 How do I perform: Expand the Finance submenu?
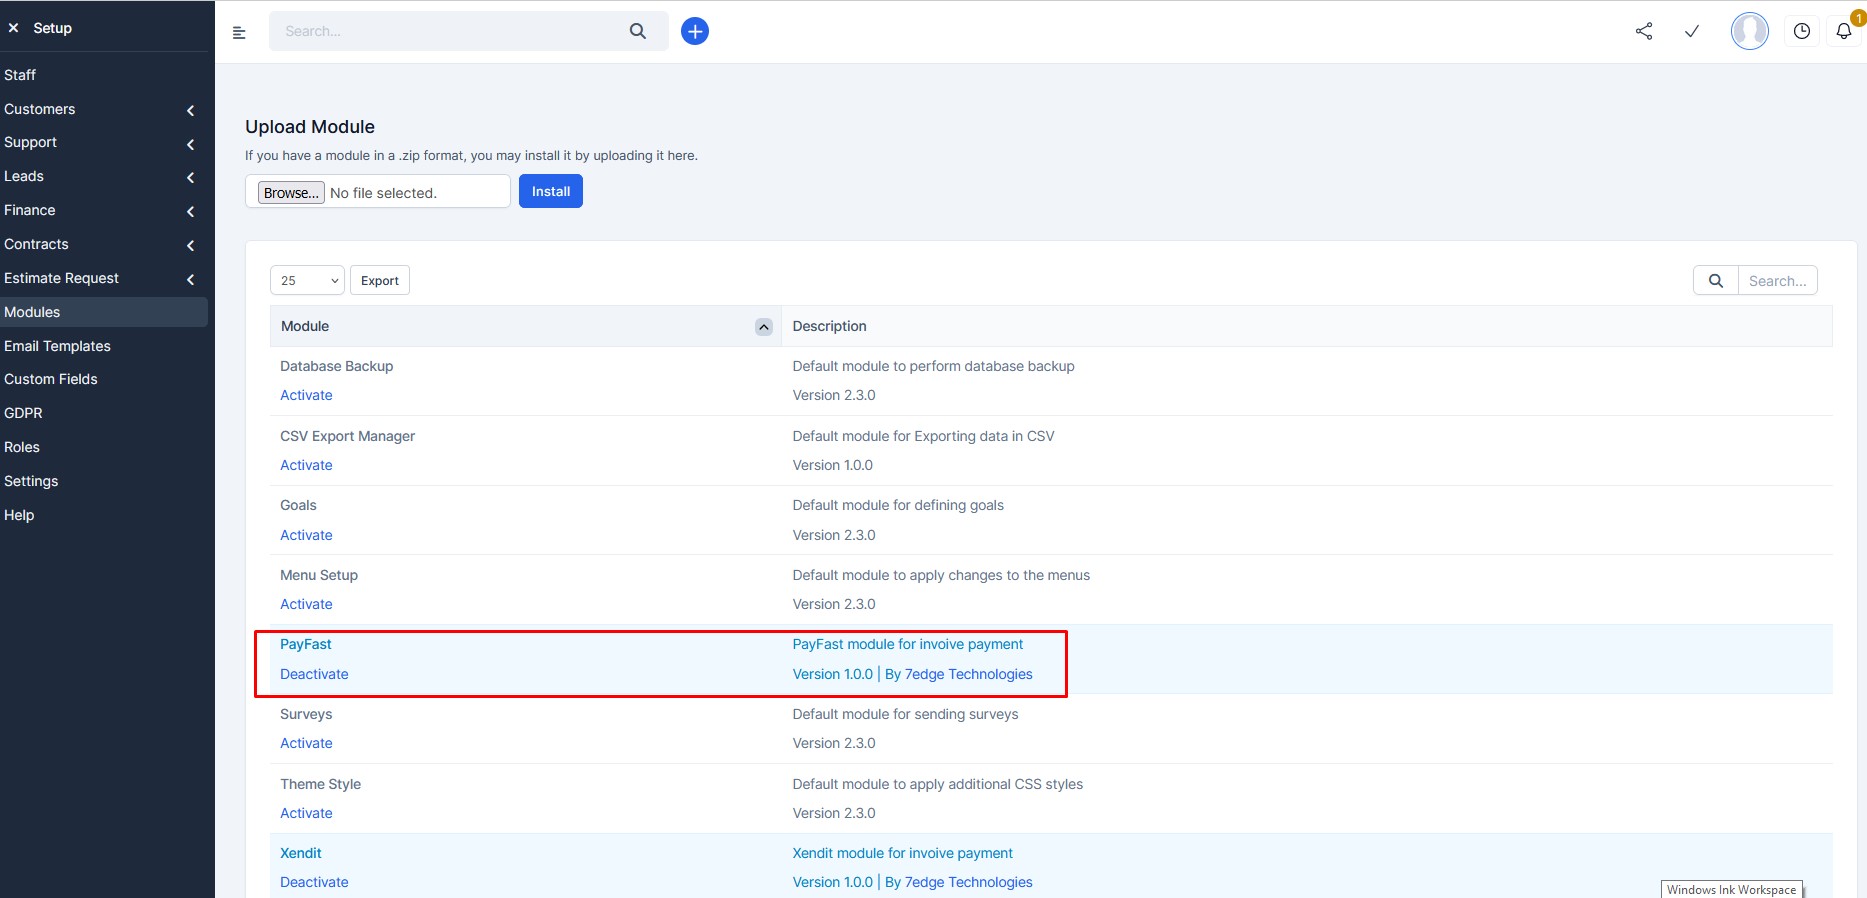(190, 211)
